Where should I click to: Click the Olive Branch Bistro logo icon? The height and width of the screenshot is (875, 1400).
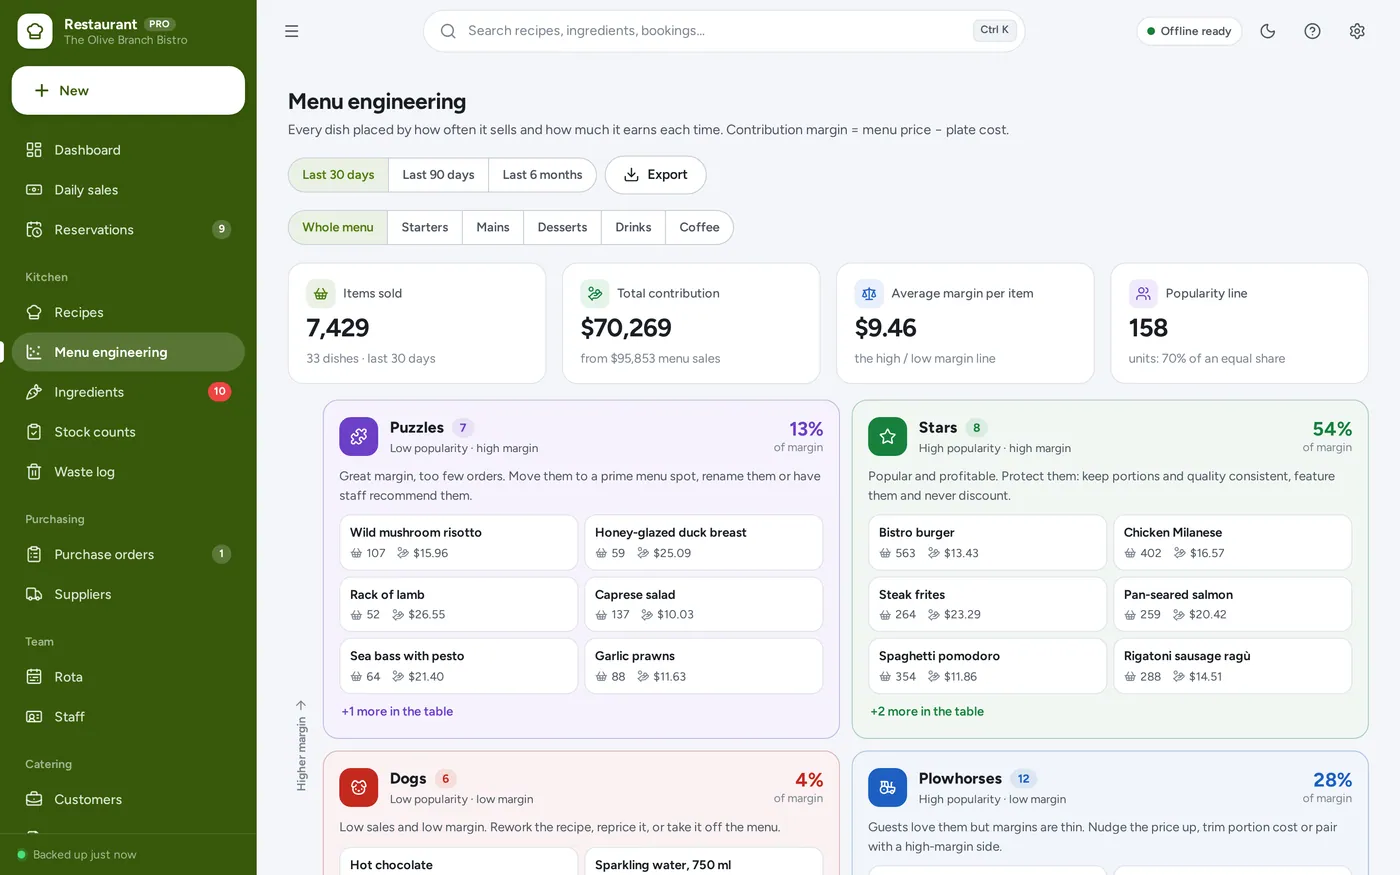point(35,31)
